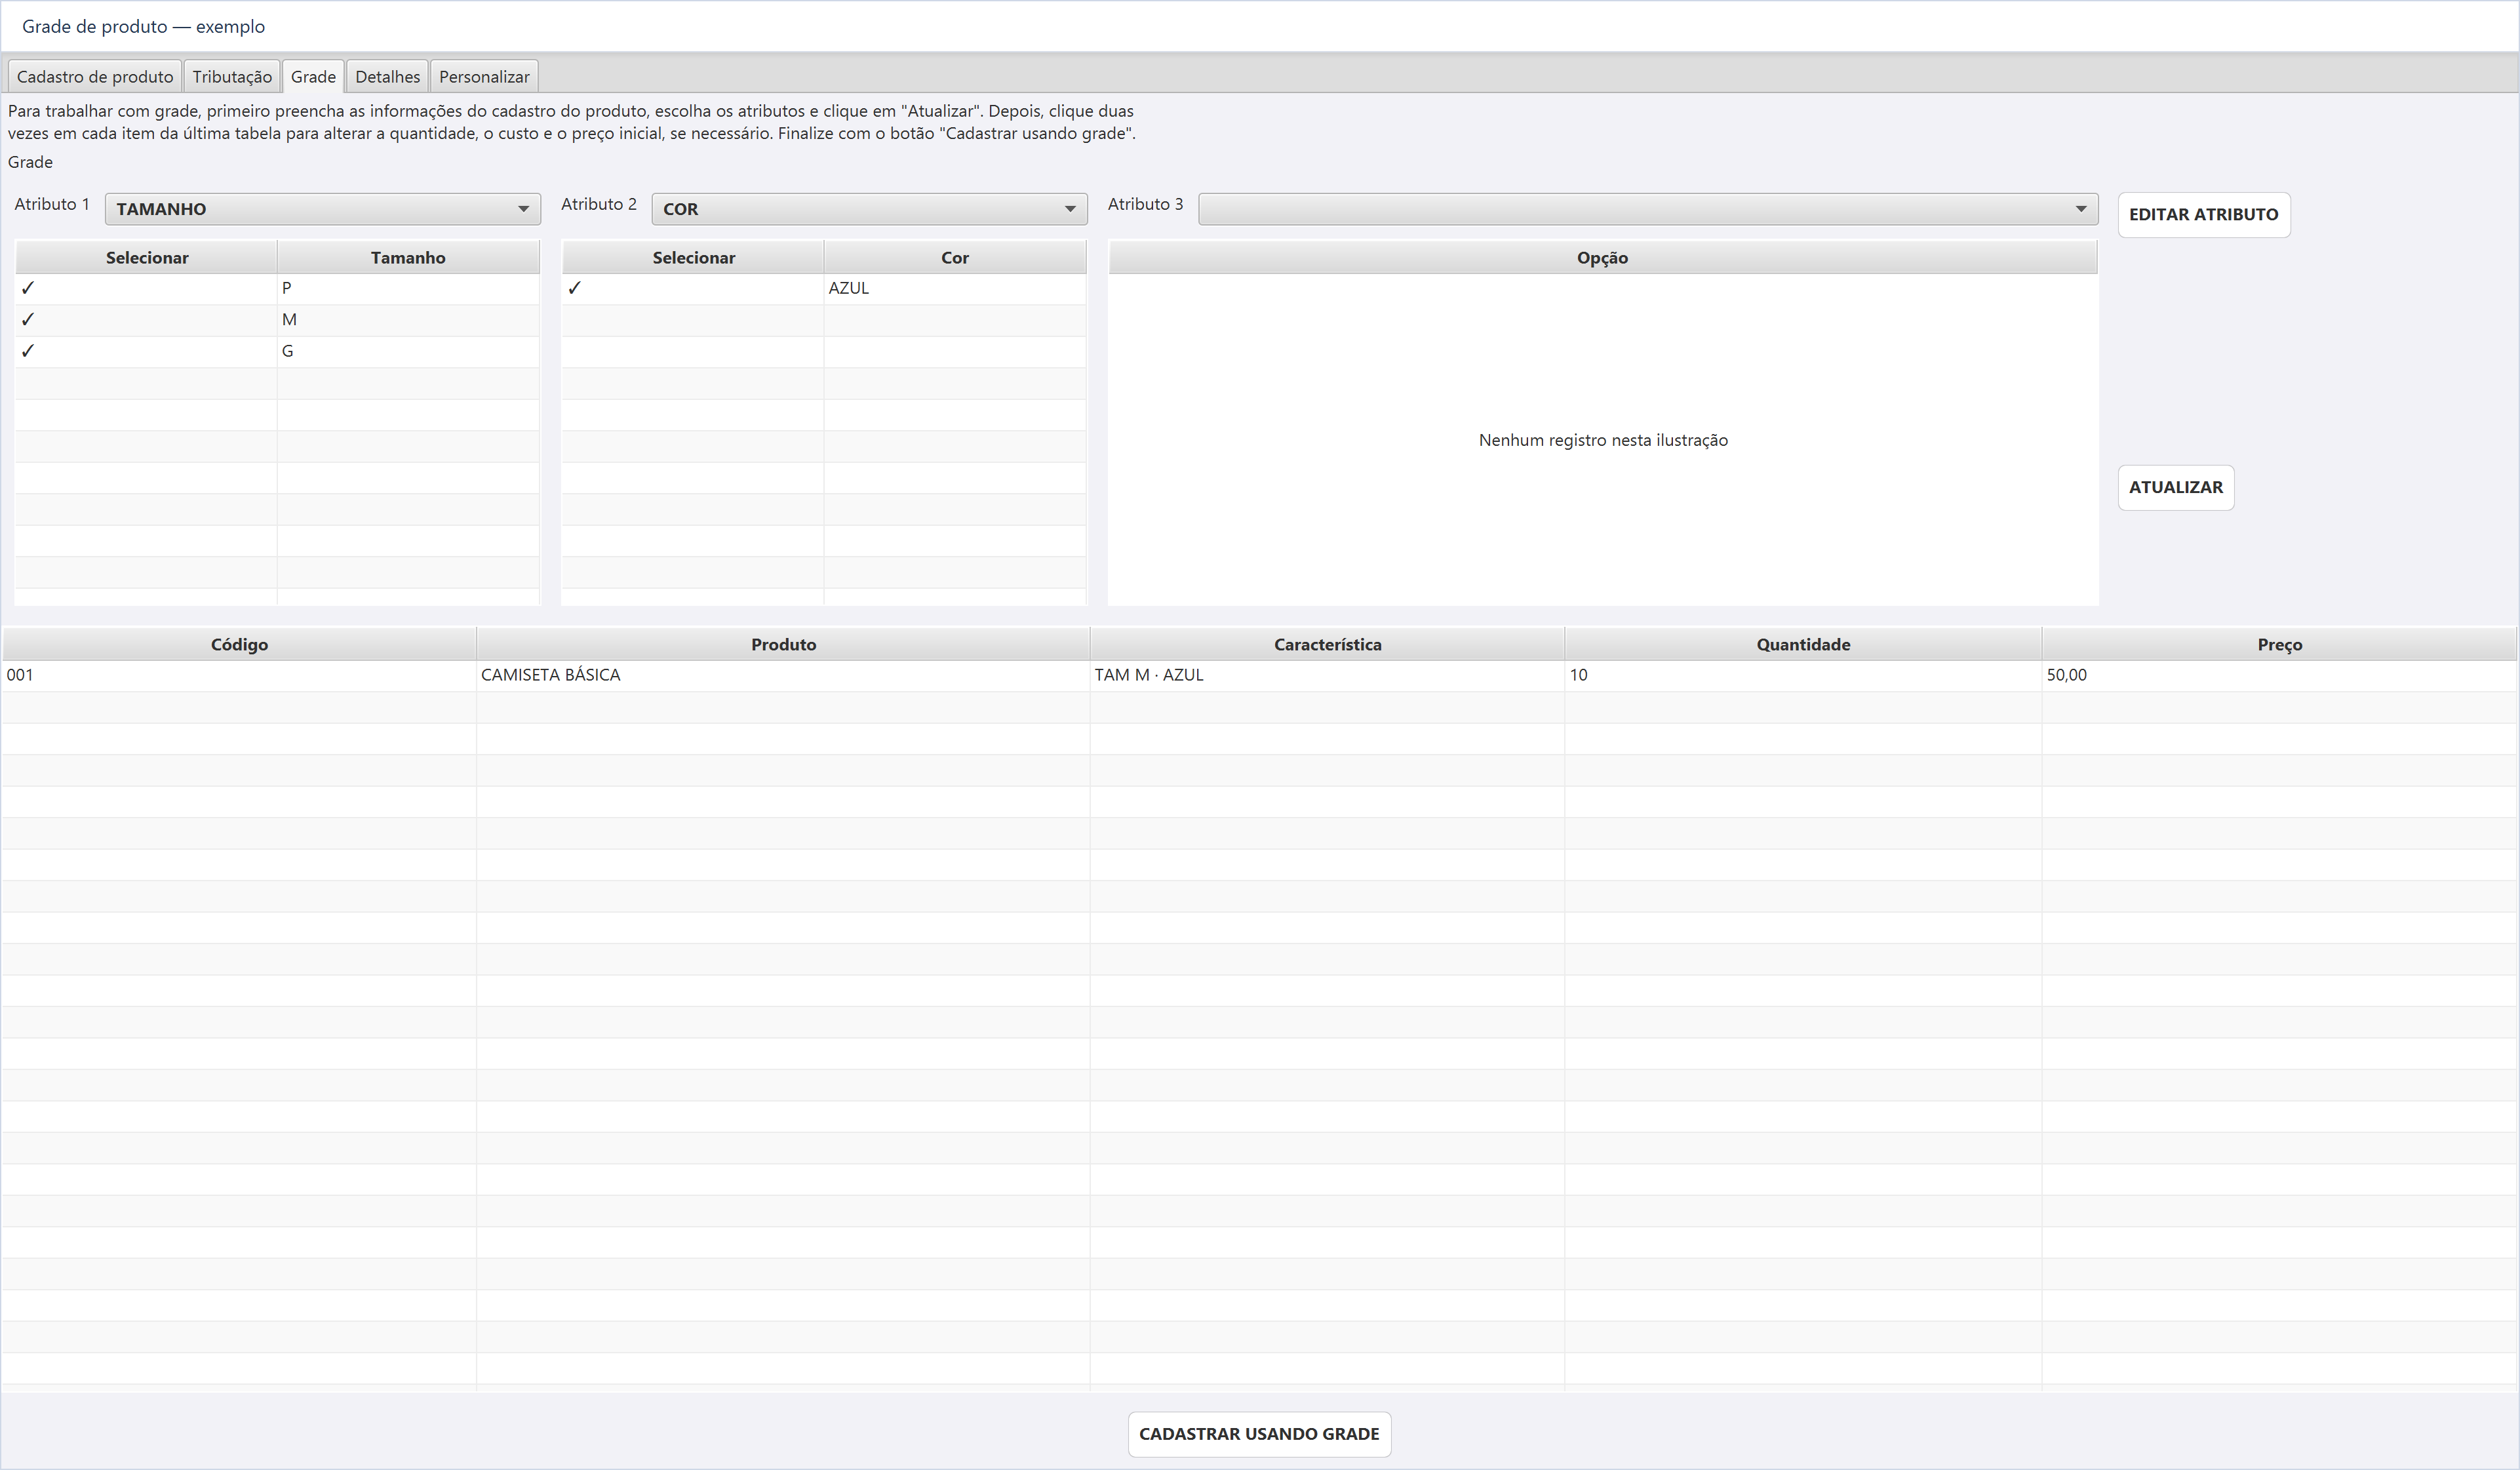2520x1470 pixels.
Task: Click the Cor column header
Action: click(955, 258)
